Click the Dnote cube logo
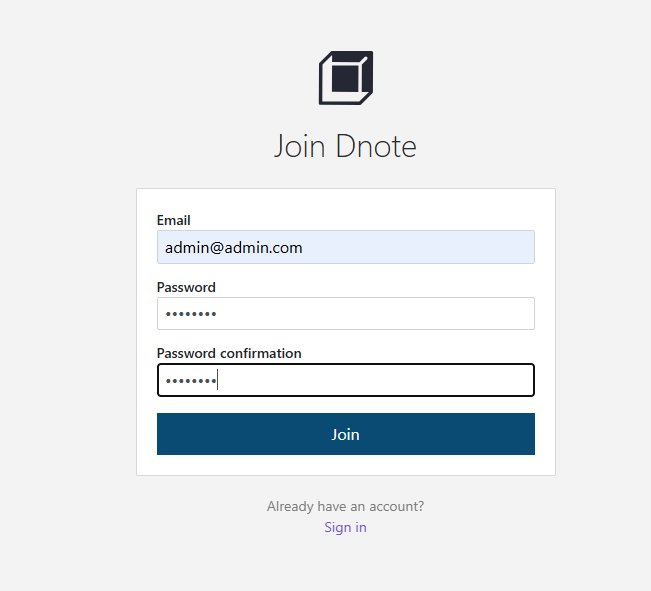The height and width of the screenshot is (591, 651). 345,78
